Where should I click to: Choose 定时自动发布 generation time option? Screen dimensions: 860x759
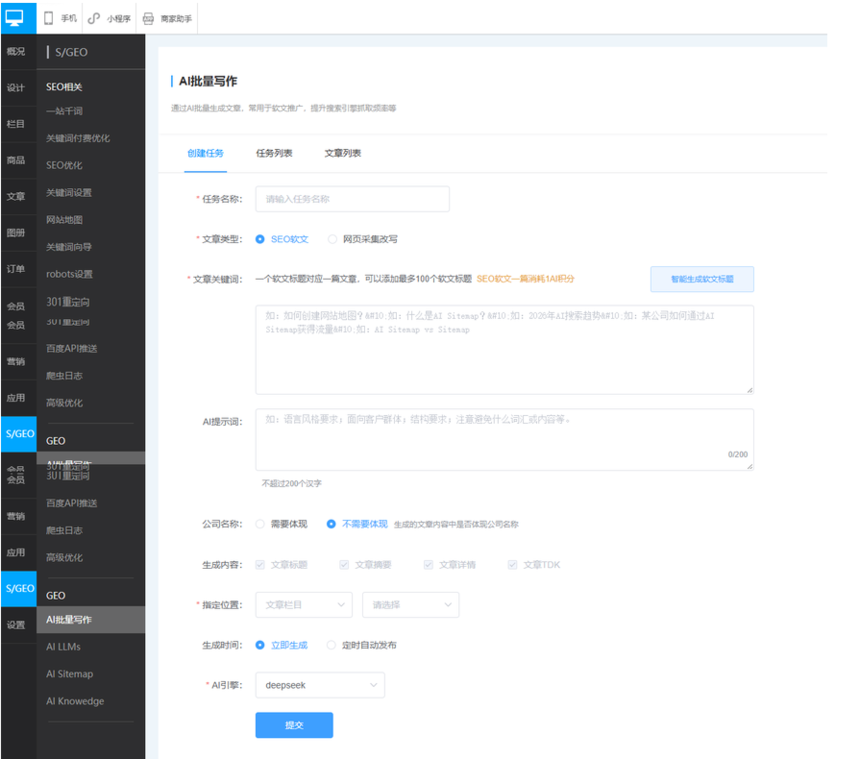(x=331, y=645)
